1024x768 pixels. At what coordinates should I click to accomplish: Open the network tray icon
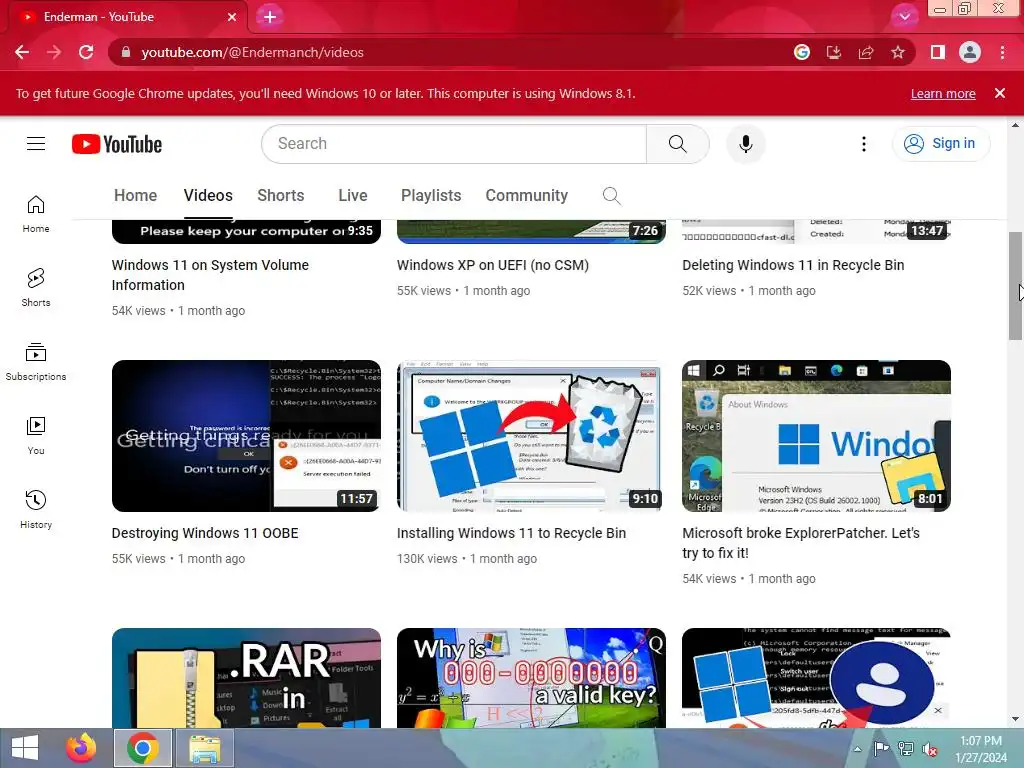(x=906, y=749)
